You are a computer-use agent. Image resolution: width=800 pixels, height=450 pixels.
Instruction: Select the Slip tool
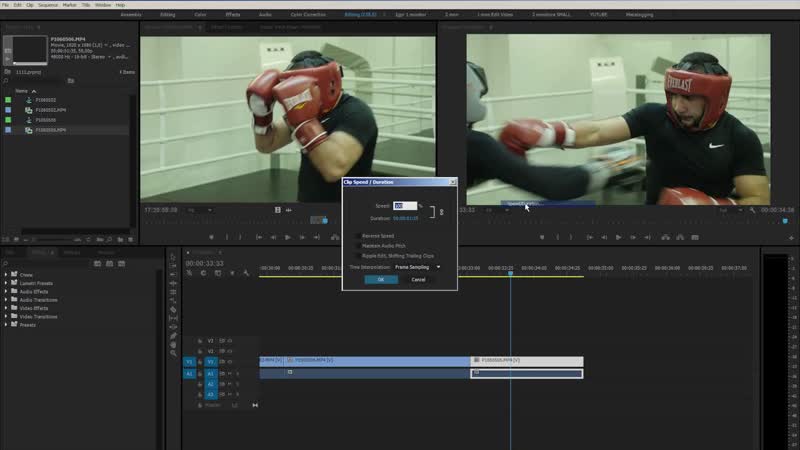click(173, 318)
